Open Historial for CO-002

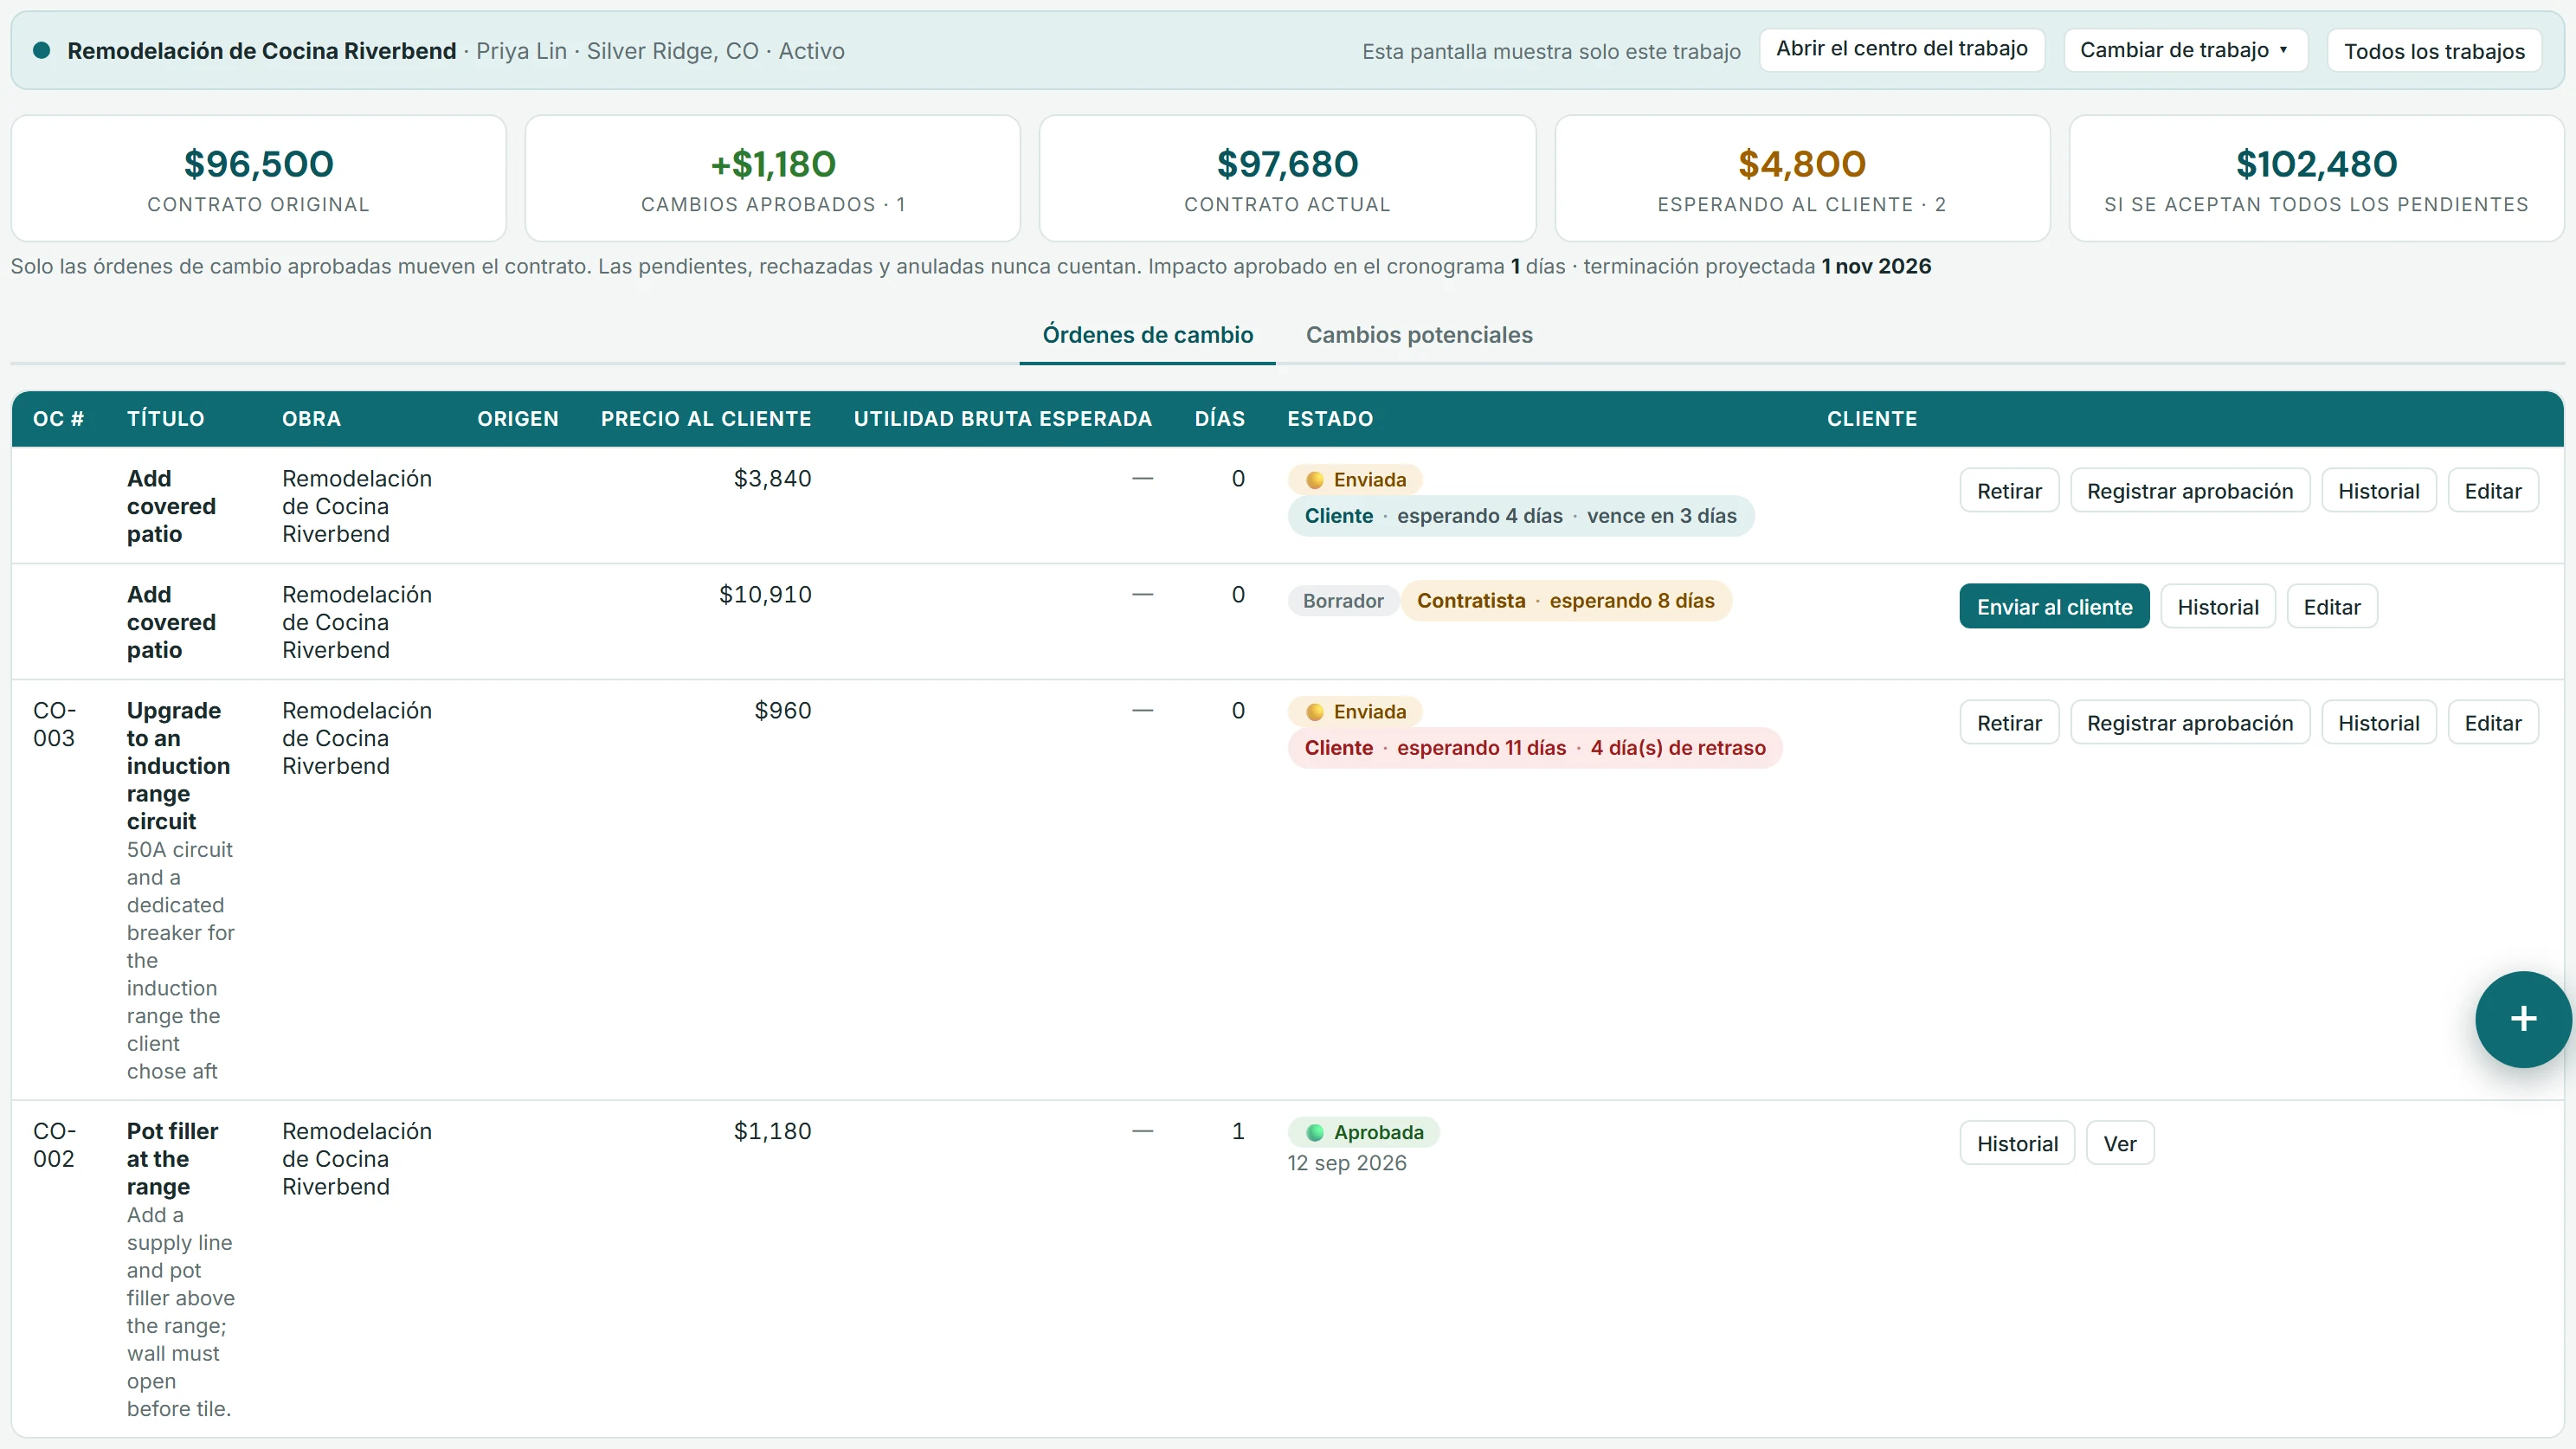click(x=2017, y=1144)
